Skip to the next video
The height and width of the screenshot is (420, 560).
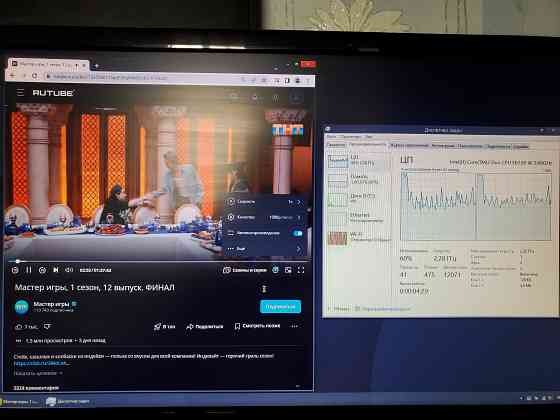point(56,270)
